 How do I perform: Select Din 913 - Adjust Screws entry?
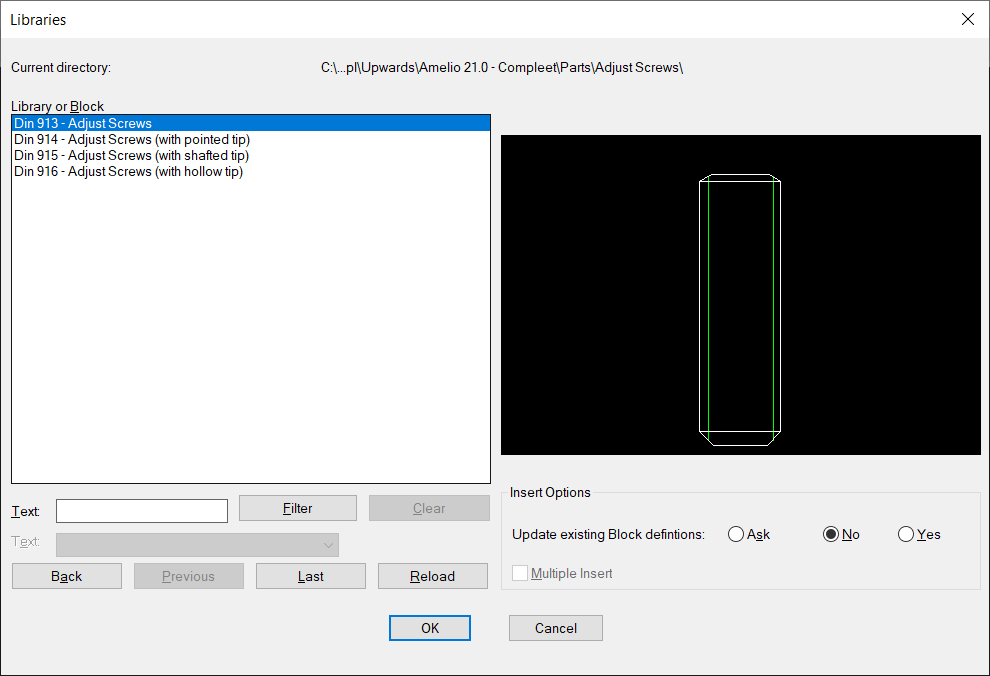251,123
